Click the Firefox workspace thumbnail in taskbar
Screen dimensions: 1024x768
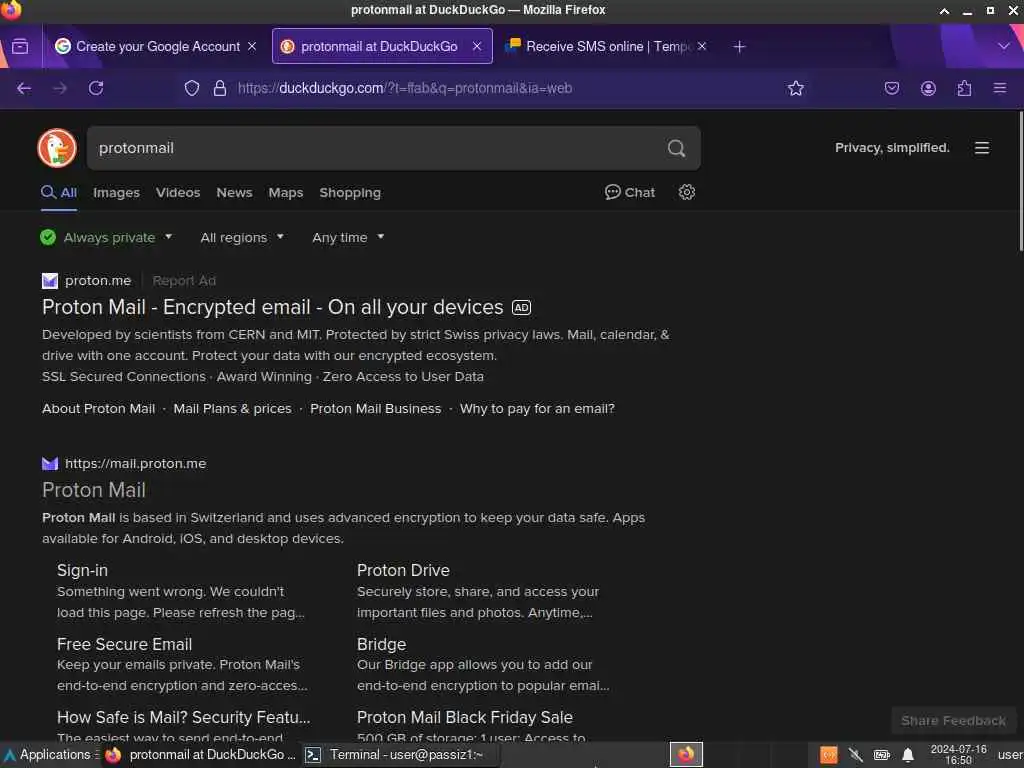[x=686, y=755]
